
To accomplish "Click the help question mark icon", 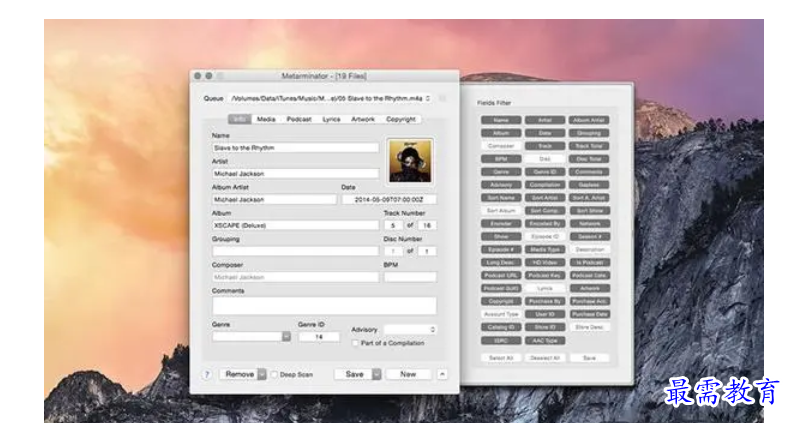I will coord(207,374).
